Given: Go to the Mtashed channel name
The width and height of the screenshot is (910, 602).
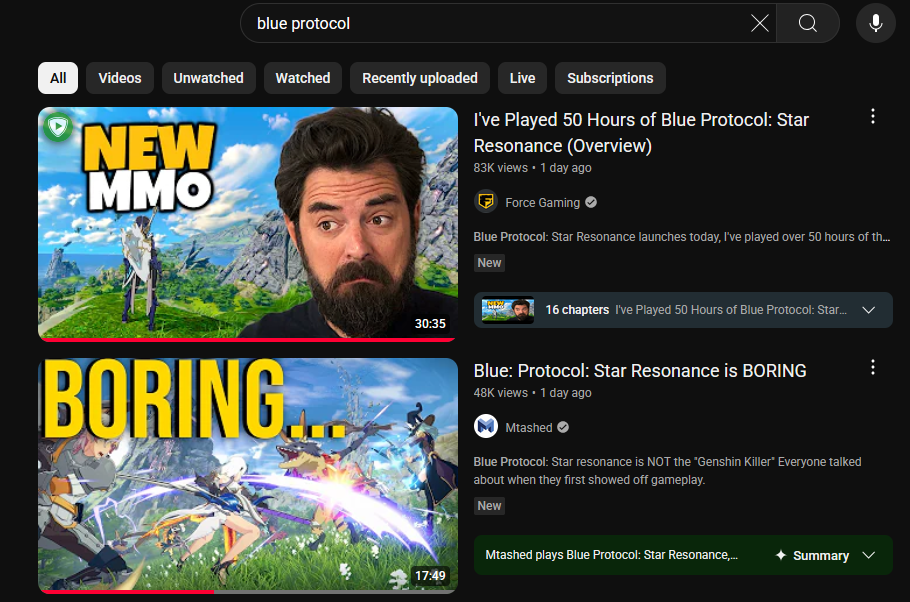Looking at the screenshot, I should point(529,428).
